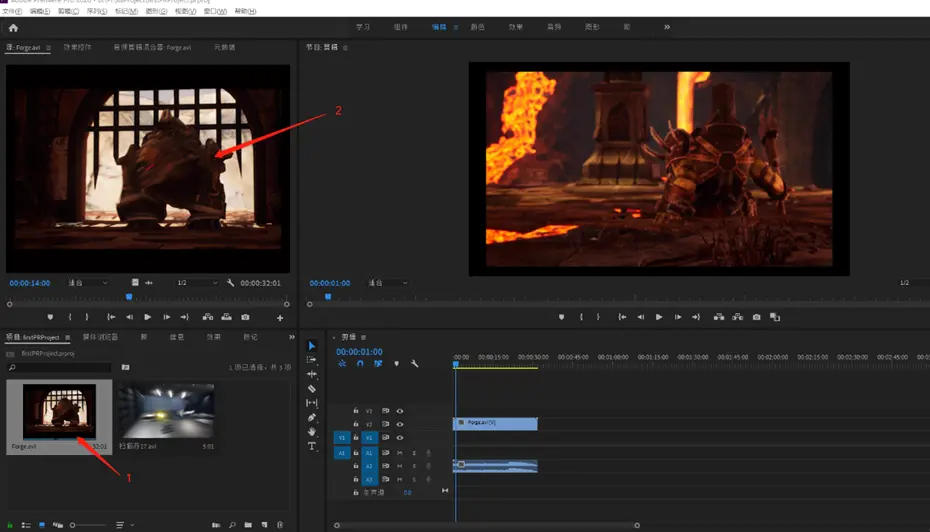Open Program monitor zoom level dropdown
The width and height of the screenshot is (930, 532).
click(x=389, y=283)
